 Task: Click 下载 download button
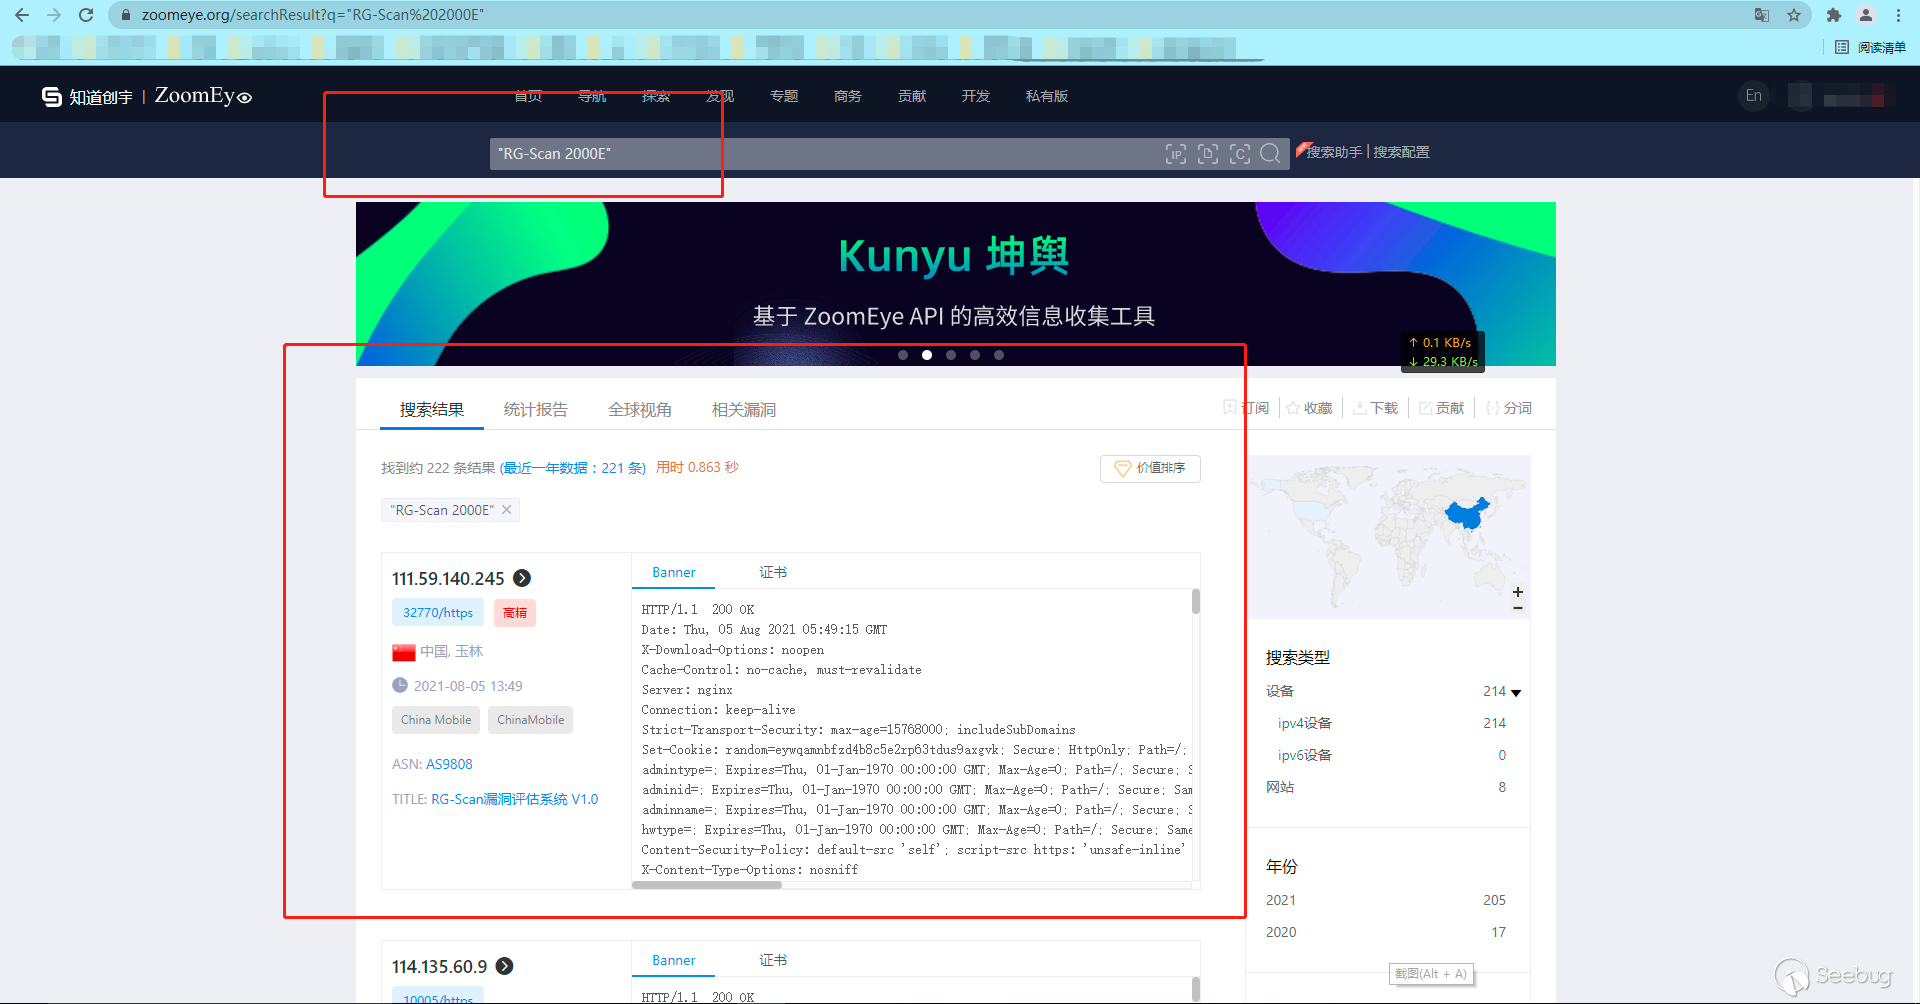tap(1376, 408)
